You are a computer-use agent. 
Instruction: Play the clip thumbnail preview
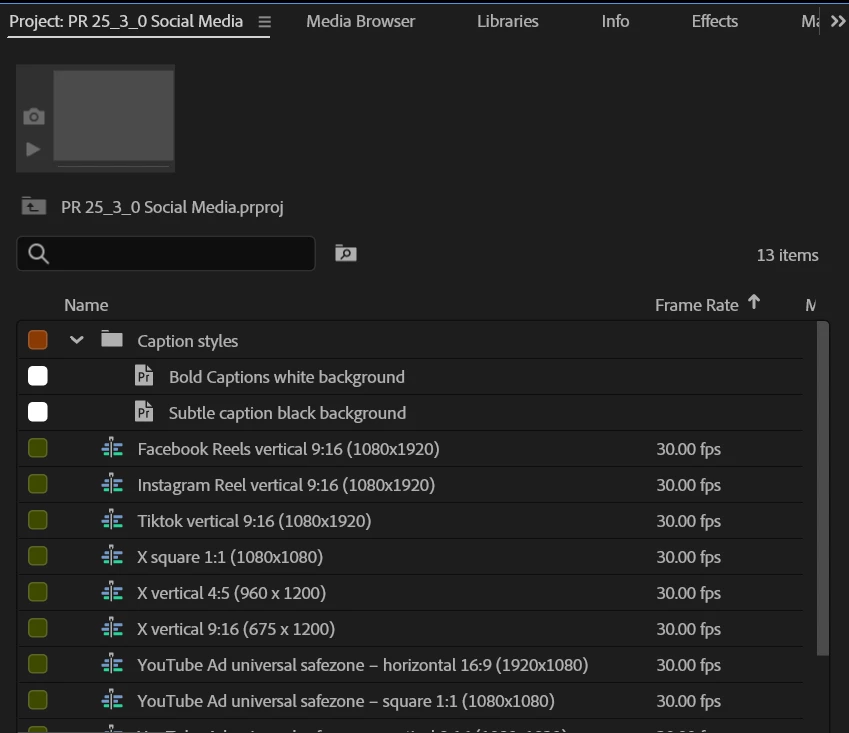coord(33,149)
